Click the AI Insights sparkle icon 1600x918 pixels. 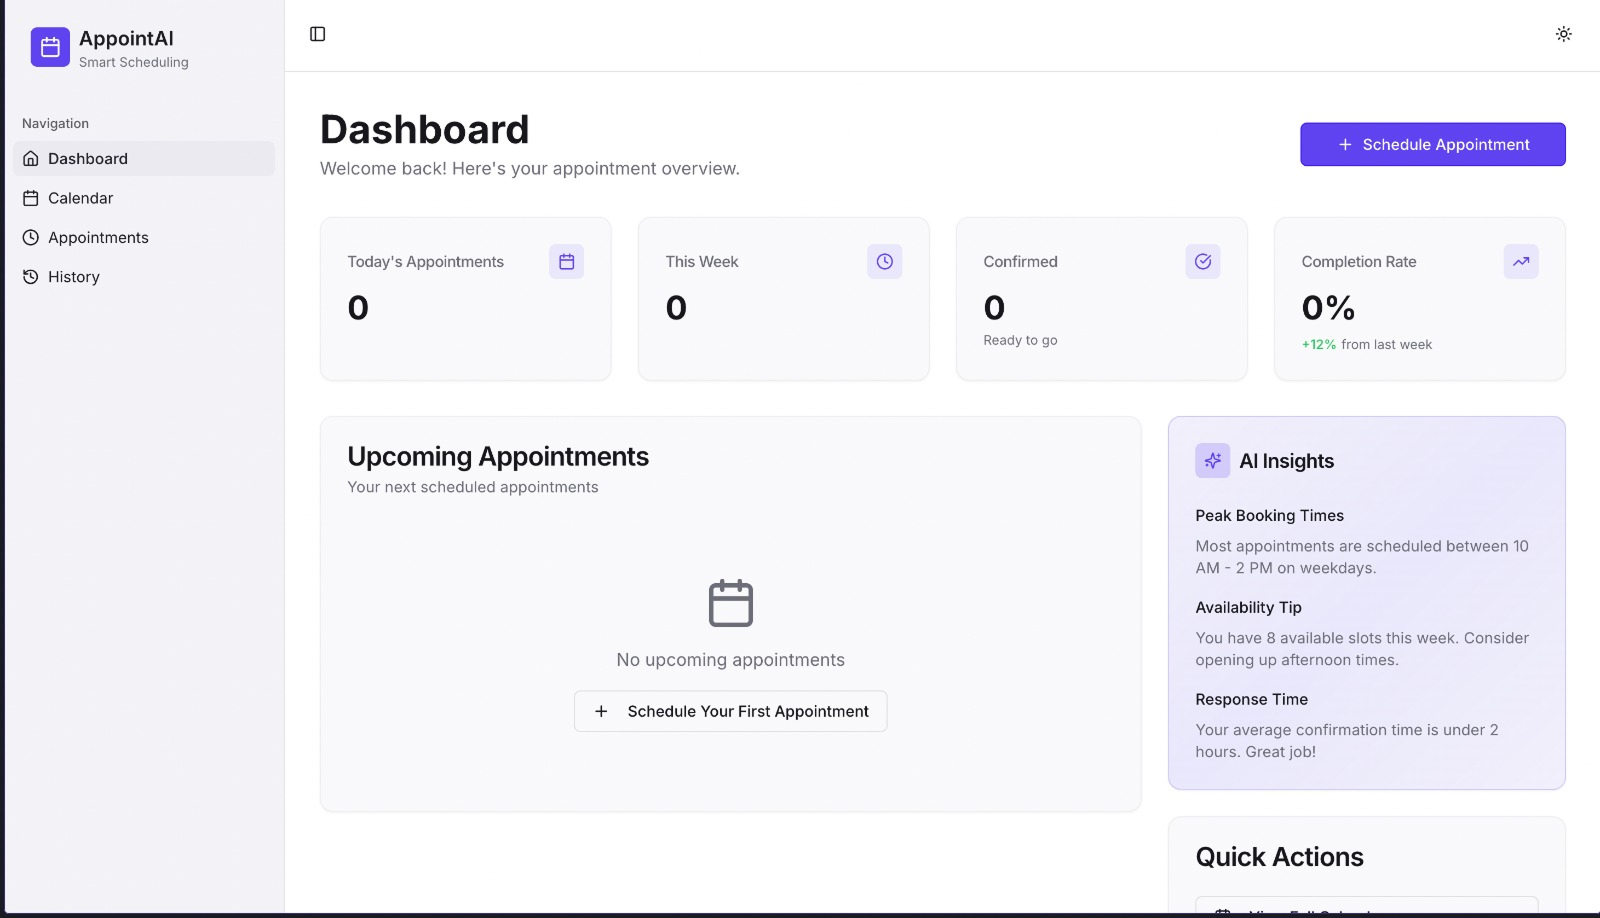coord(1212,461)
